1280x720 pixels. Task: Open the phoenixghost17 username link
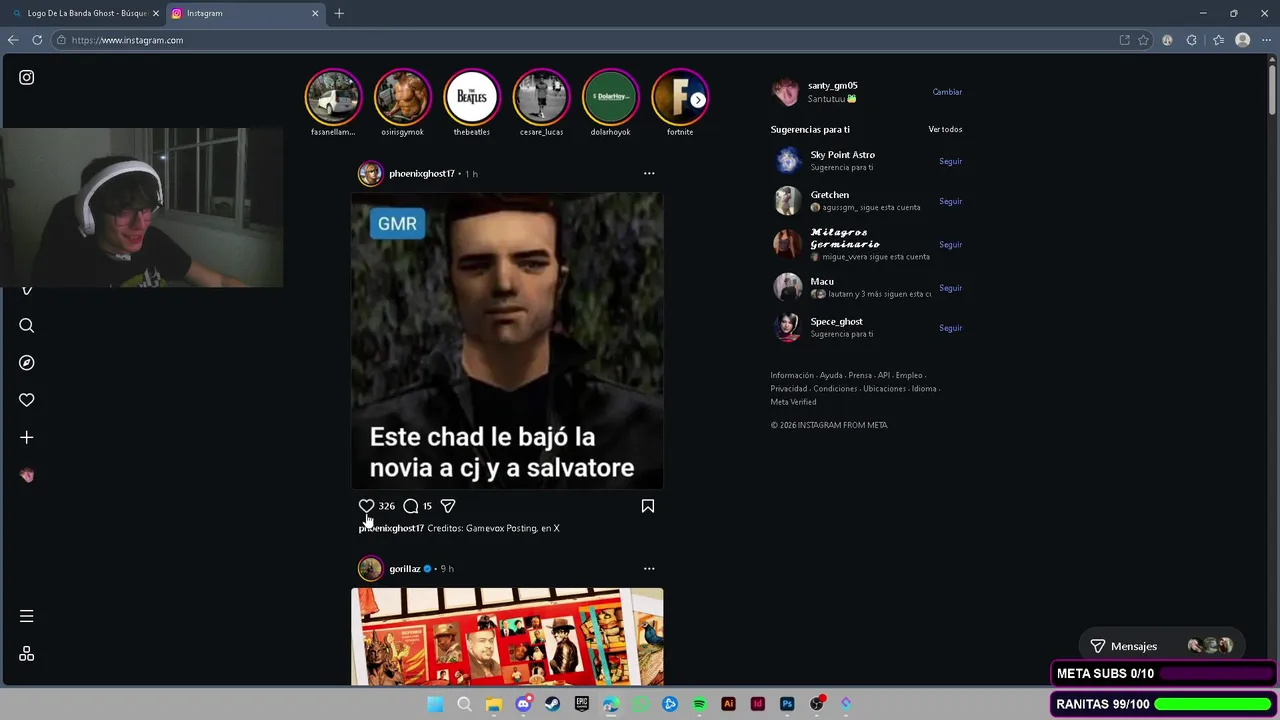pos(422,174)
